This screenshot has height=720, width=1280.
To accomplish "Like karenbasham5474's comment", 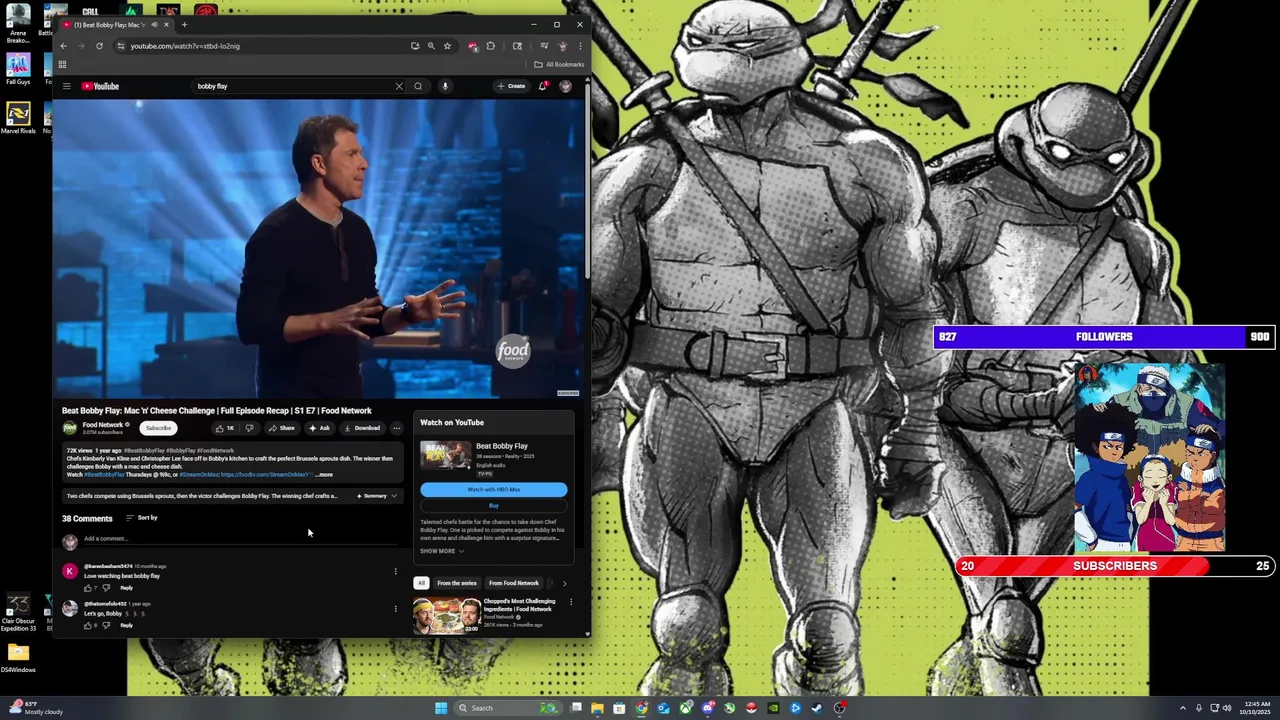I will point(88,587).
